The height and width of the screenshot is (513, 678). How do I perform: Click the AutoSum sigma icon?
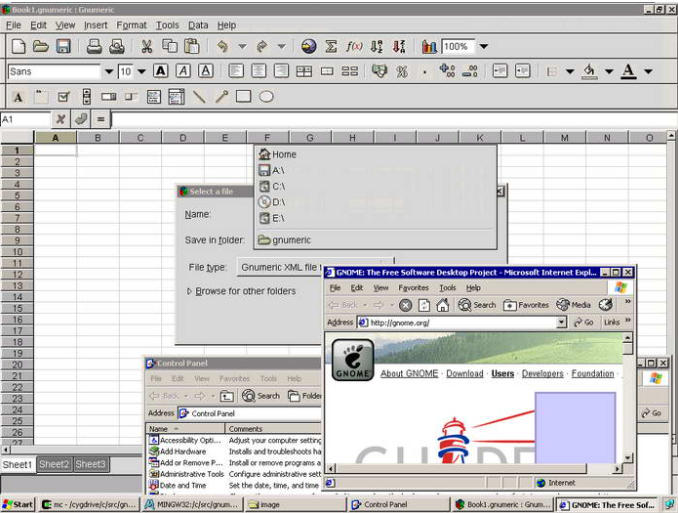tap(331, 46)
